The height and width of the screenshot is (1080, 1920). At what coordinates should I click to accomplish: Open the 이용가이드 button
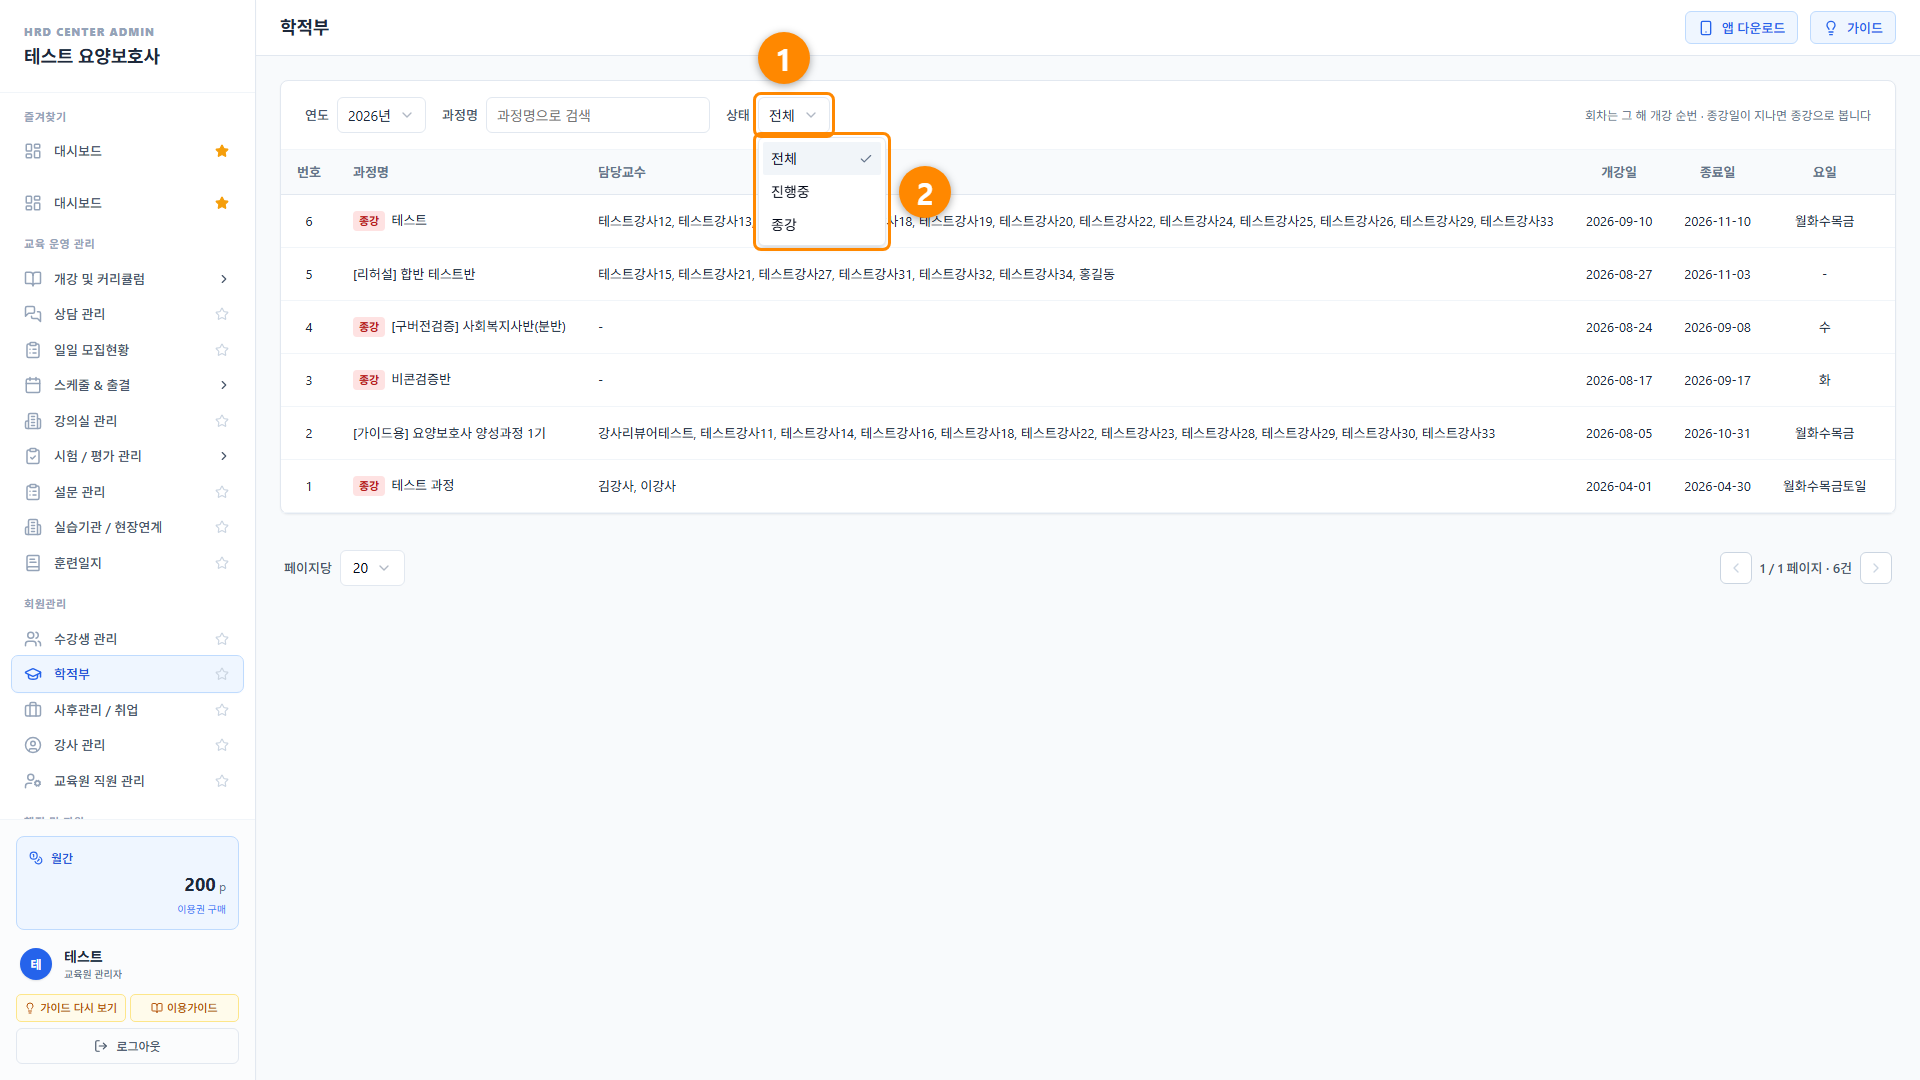184,1008
